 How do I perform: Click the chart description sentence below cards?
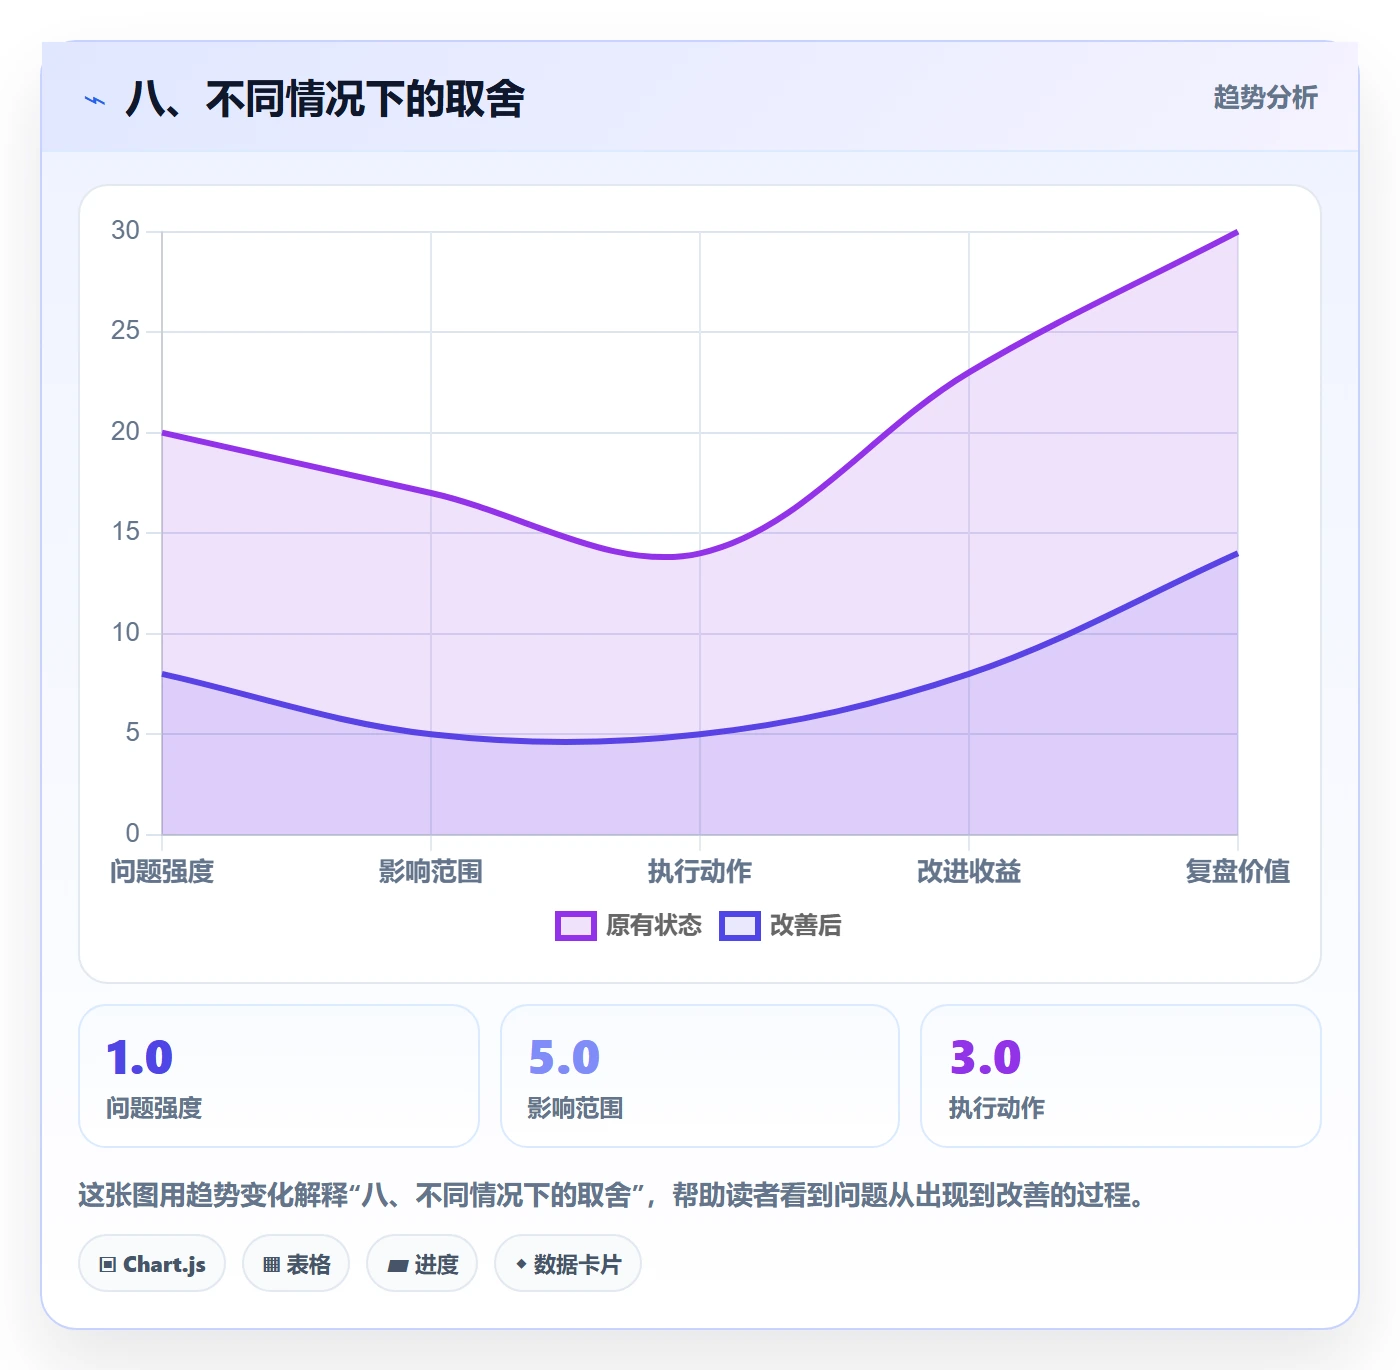click(612, 1195)
